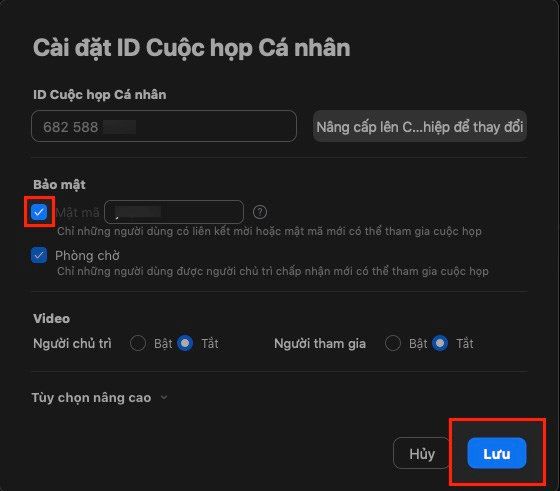Click the question mark help icon beside password
Image resolution: width=560 pixels, height=491 pixels.
(260, 212)
